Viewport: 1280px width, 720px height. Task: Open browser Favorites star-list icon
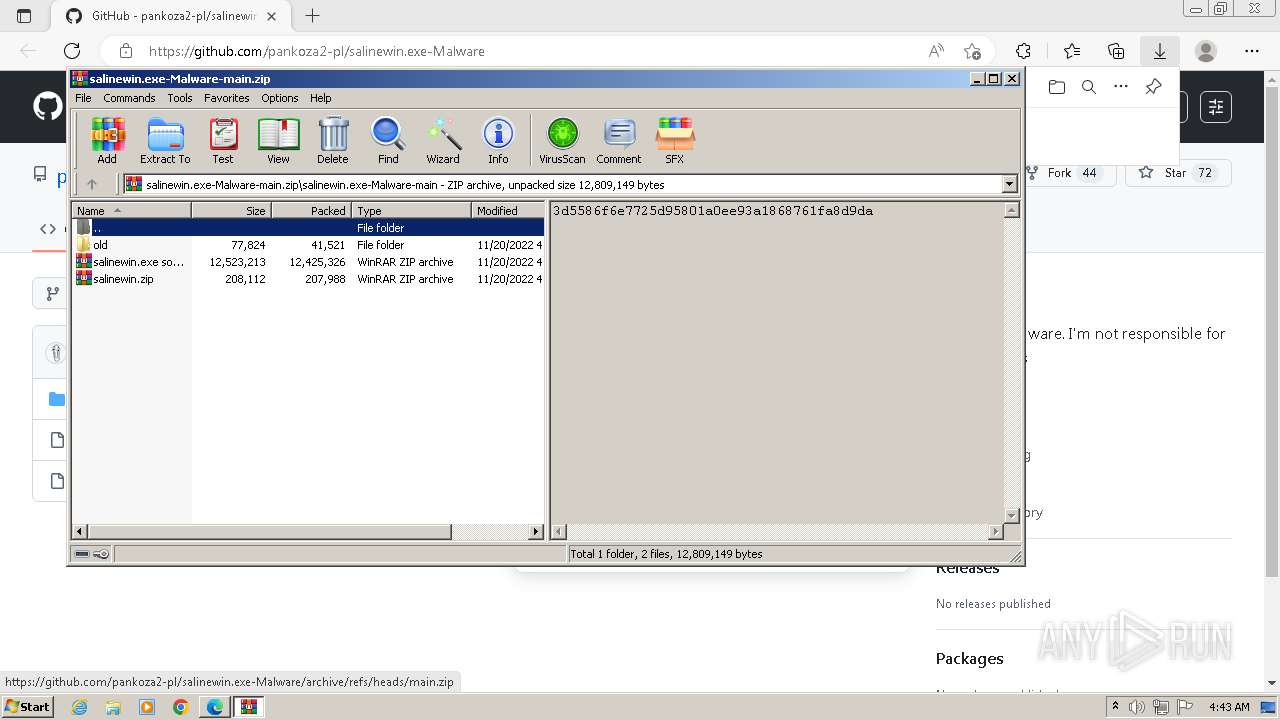(x=1072, y=51)
